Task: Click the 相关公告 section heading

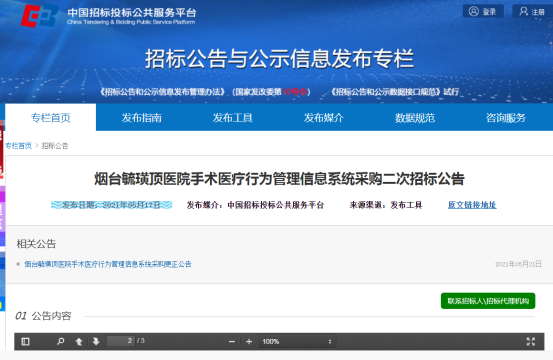Action: 36,244
